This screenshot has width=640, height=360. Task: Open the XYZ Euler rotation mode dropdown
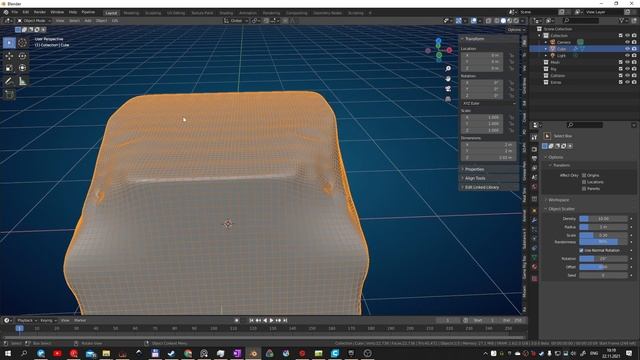489,103
